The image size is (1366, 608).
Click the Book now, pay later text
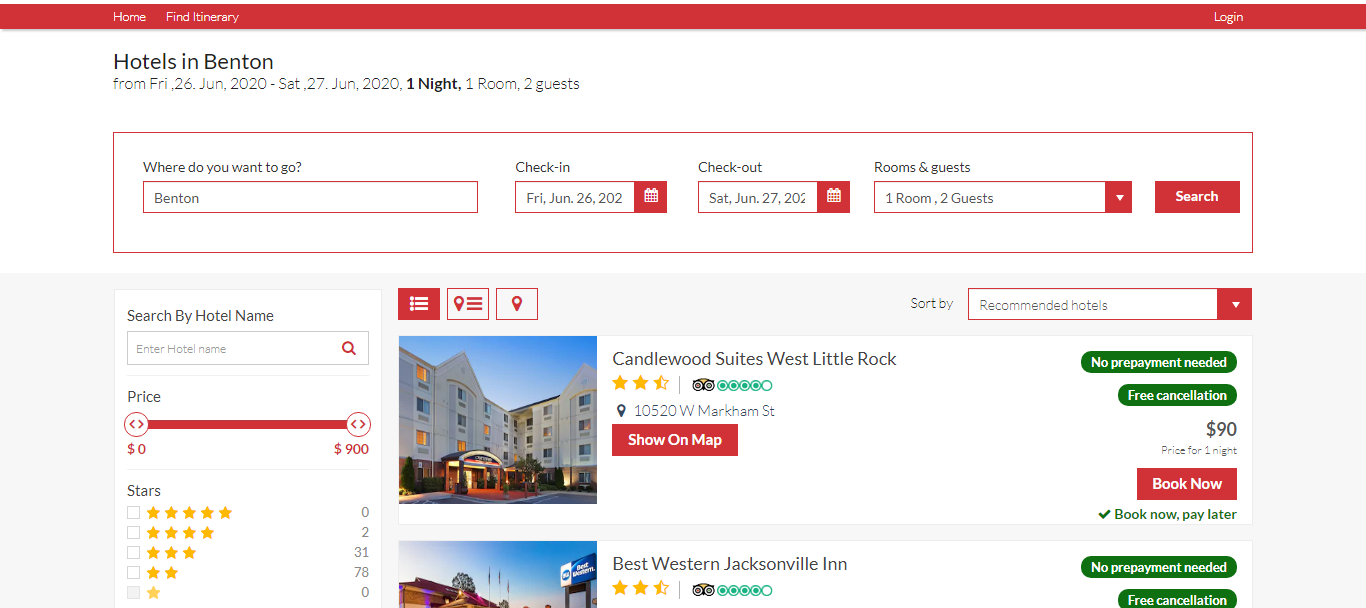click(x=1175, y=514)
